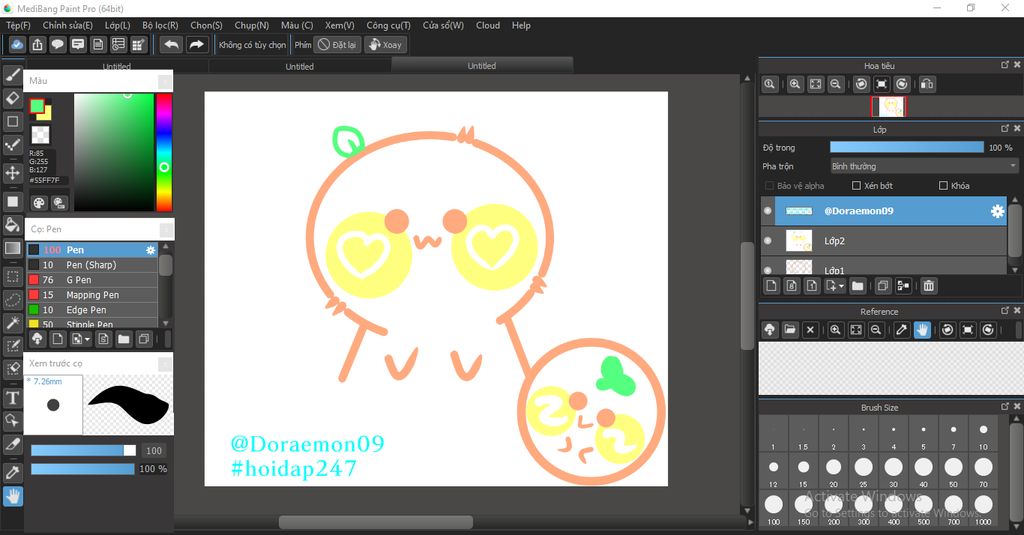Open the Bộ lọc(R) menu

(160, 25)
